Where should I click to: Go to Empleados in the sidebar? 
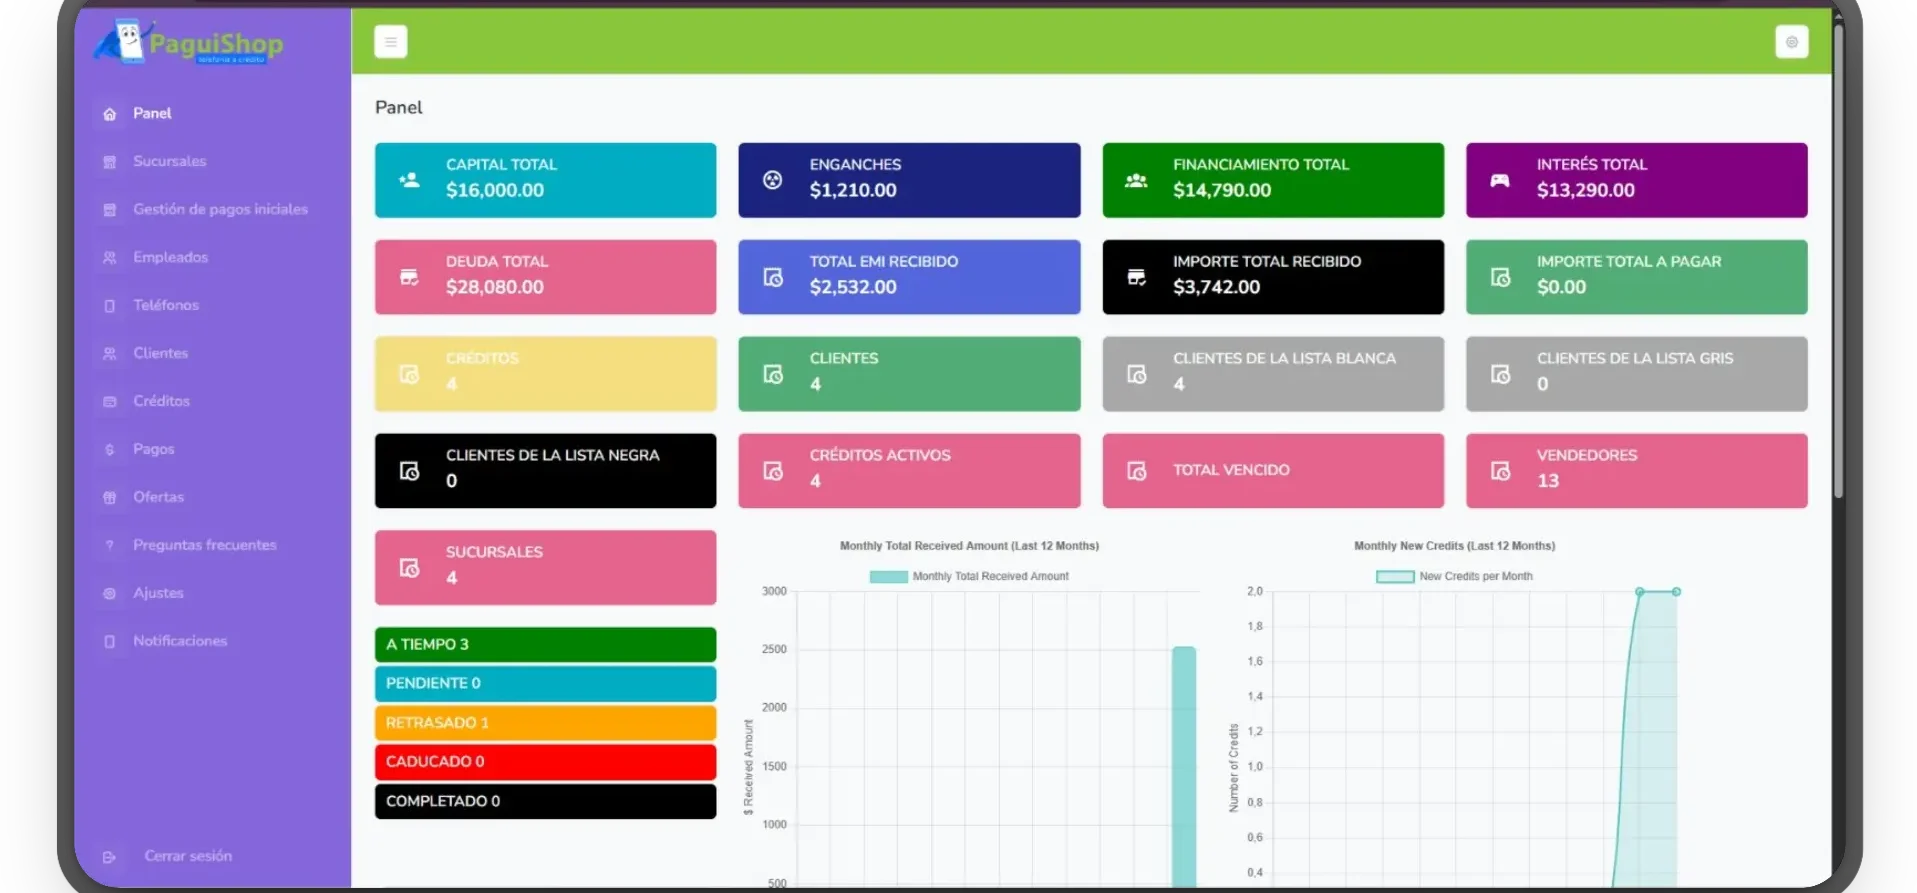[170, 257]
